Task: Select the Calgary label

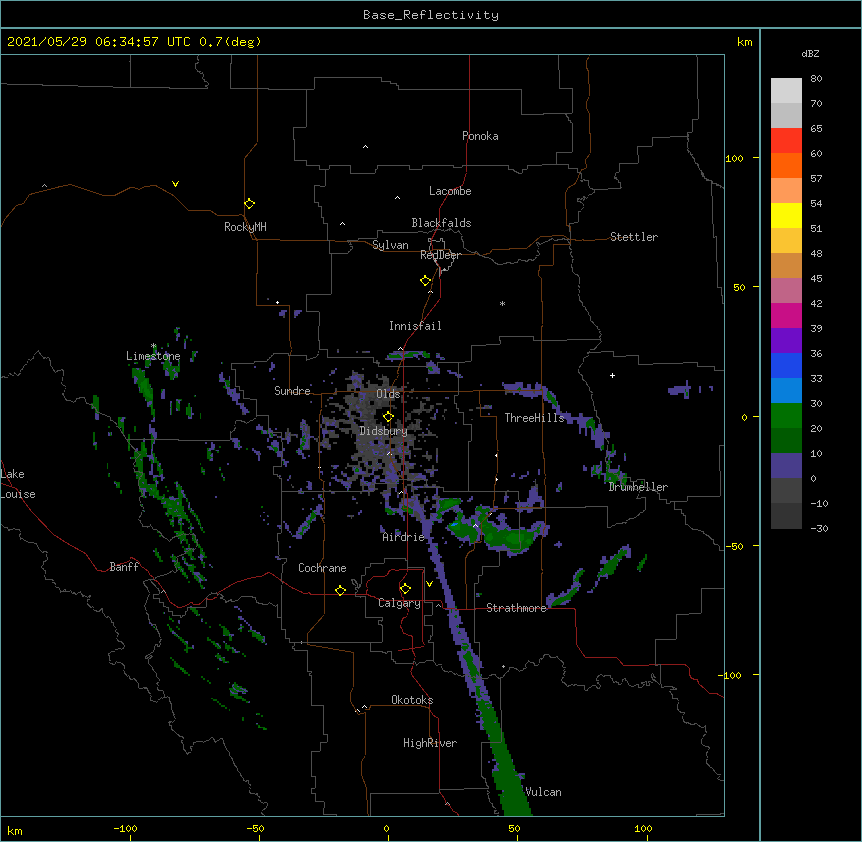Action: pyautogui.click(x=400, y=603)
